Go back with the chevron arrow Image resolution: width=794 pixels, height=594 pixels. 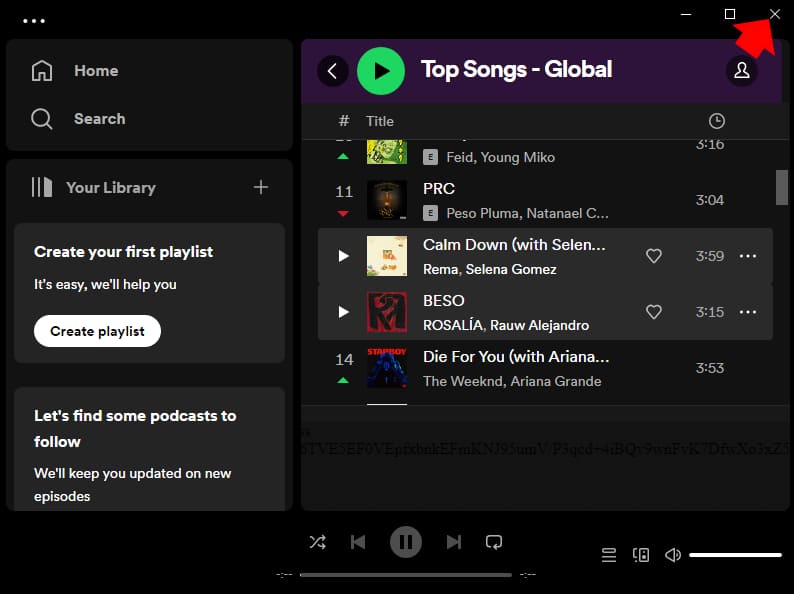tap(332, 71)
